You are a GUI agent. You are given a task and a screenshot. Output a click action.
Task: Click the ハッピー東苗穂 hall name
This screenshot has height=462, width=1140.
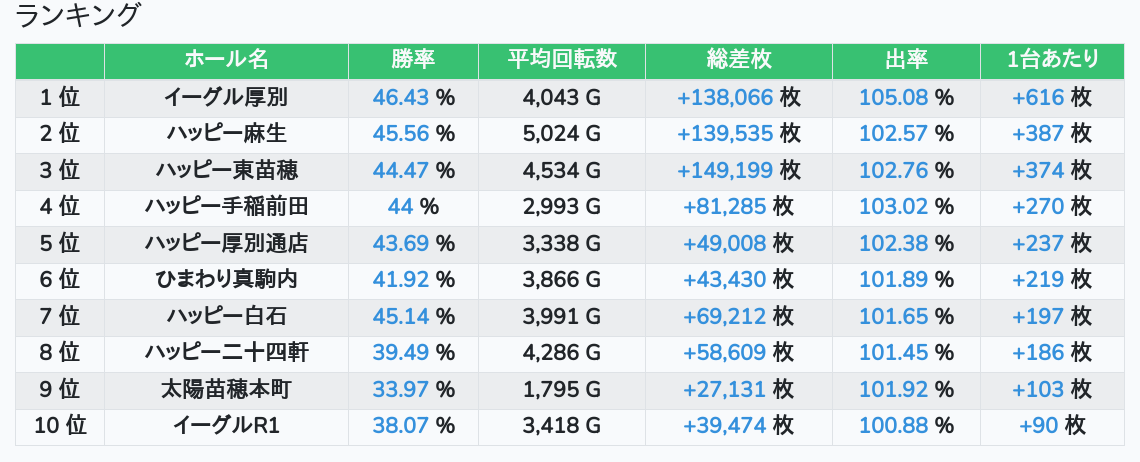click(x=226, y=170)
